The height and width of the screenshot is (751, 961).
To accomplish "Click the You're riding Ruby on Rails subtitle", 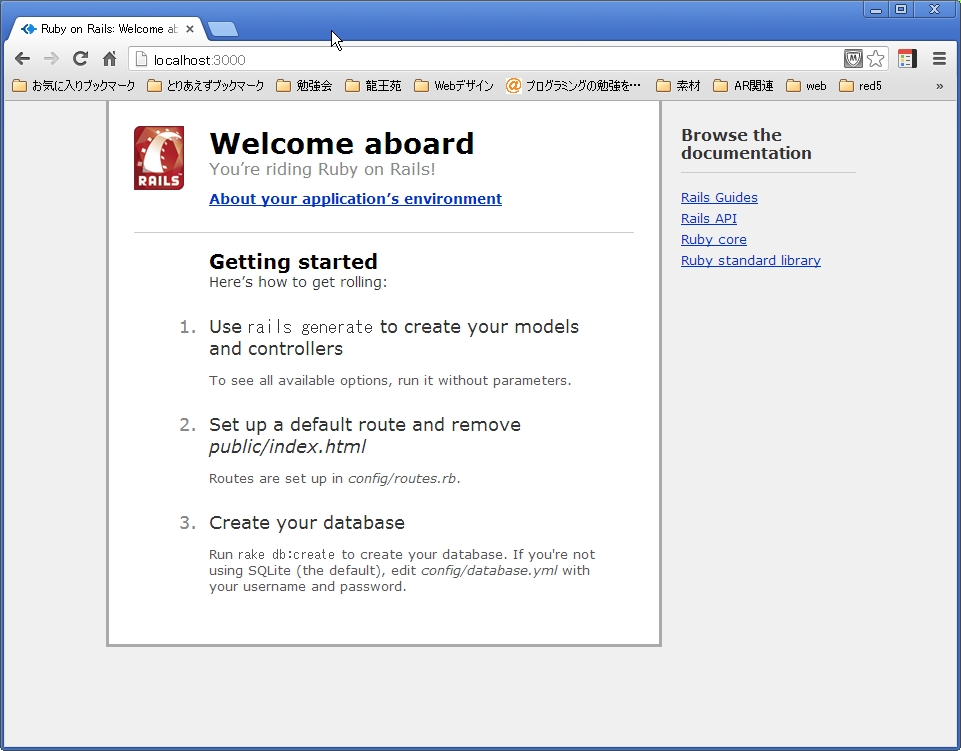I will [x=322, y=169].
